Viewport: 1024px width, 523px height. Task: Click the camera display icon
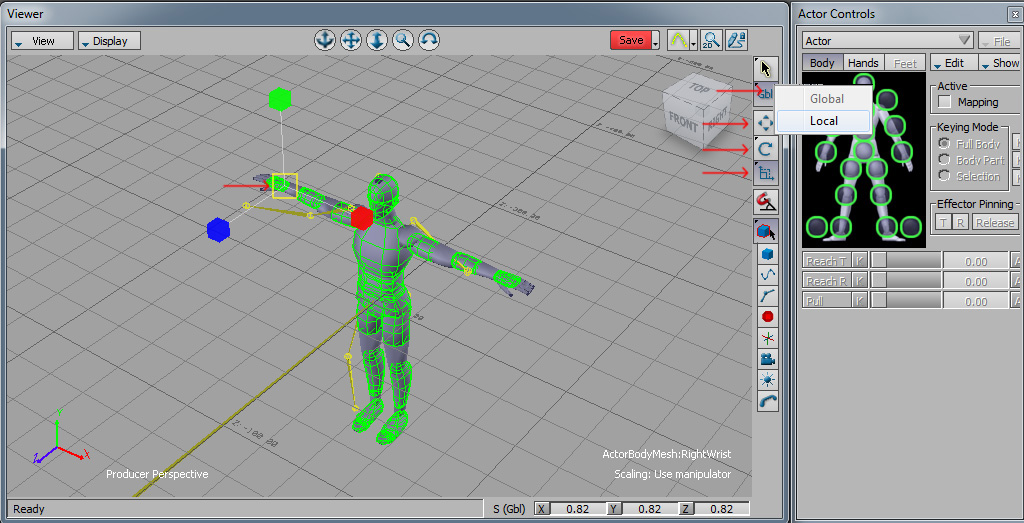click(767, 359)
